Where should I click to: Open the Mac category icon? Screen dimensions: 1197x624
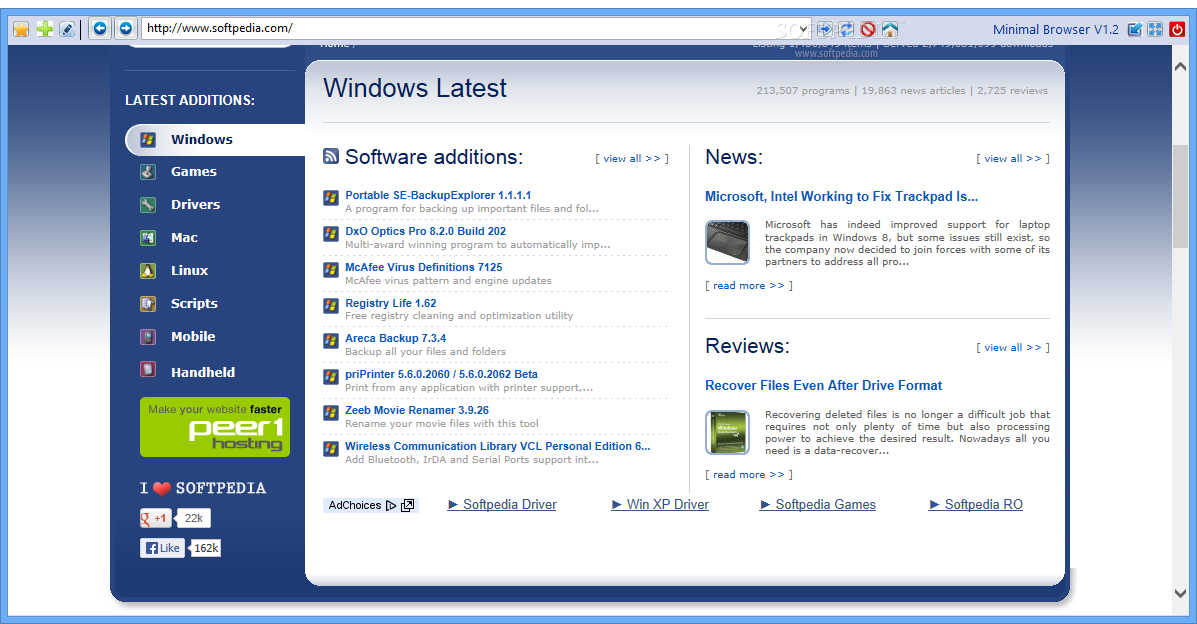click(x=148, y=238)
